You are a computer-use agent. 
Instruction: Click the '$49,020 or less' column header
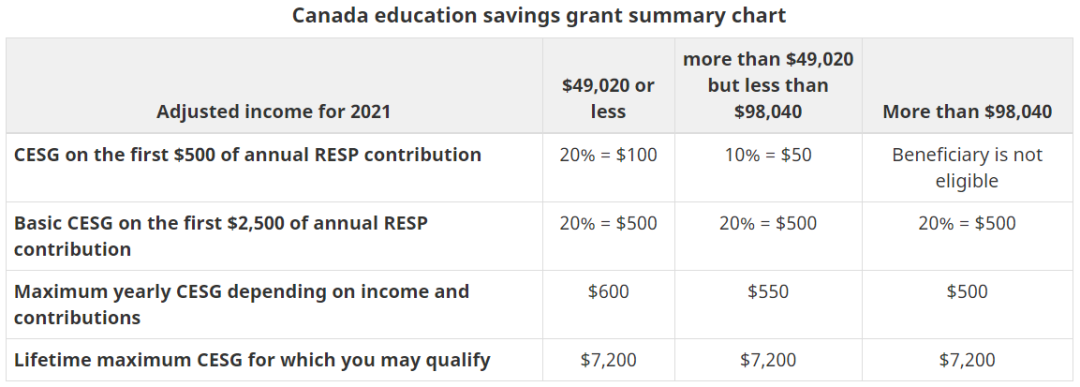click(x=608, y=98)
